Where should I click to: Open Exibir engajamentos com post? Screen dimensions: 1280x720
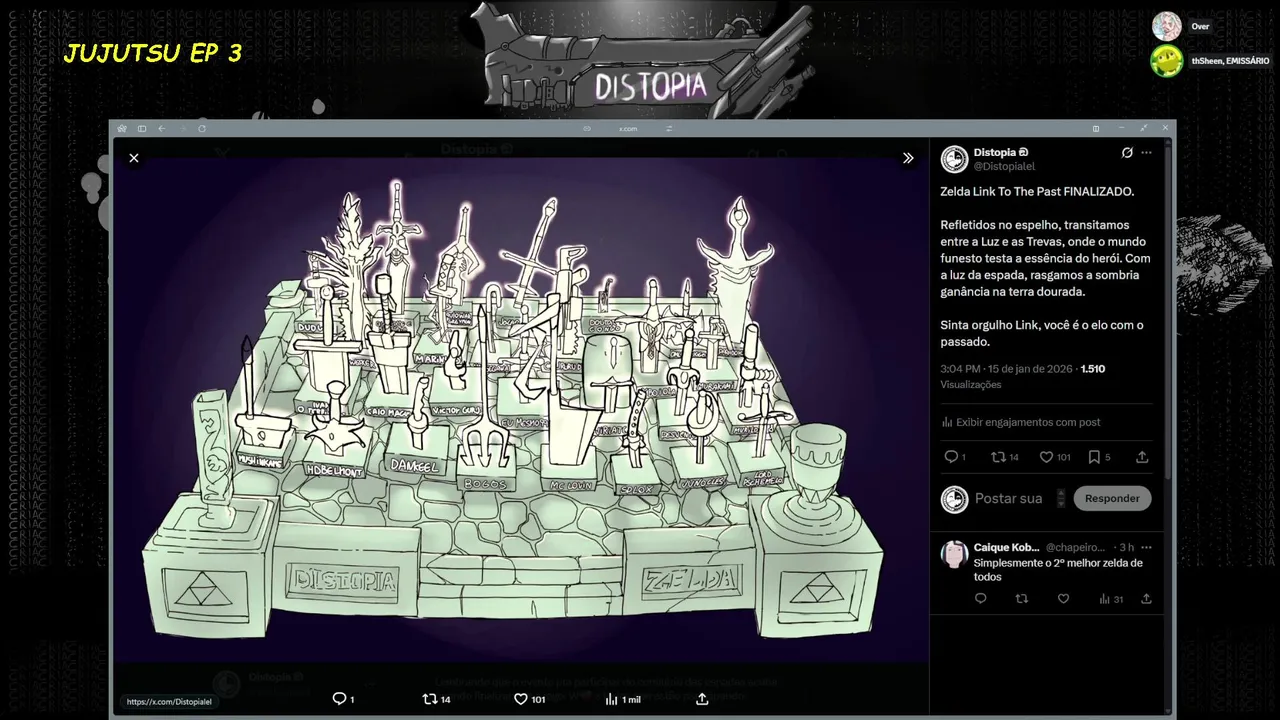[x=1020, y=422]
